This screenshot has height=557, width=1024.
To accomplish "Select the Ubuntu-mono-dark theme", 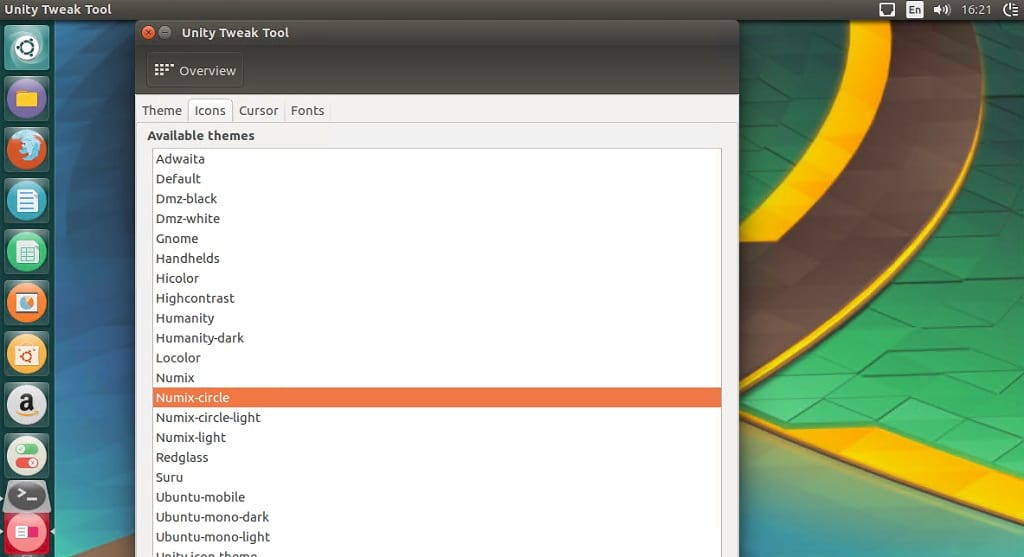I will pyautogui.click(x=437, y=517).
